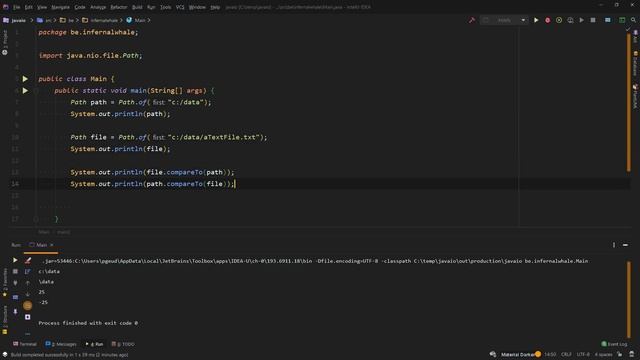Click the profiler run icon in the toolbar

tap(570, 20)
